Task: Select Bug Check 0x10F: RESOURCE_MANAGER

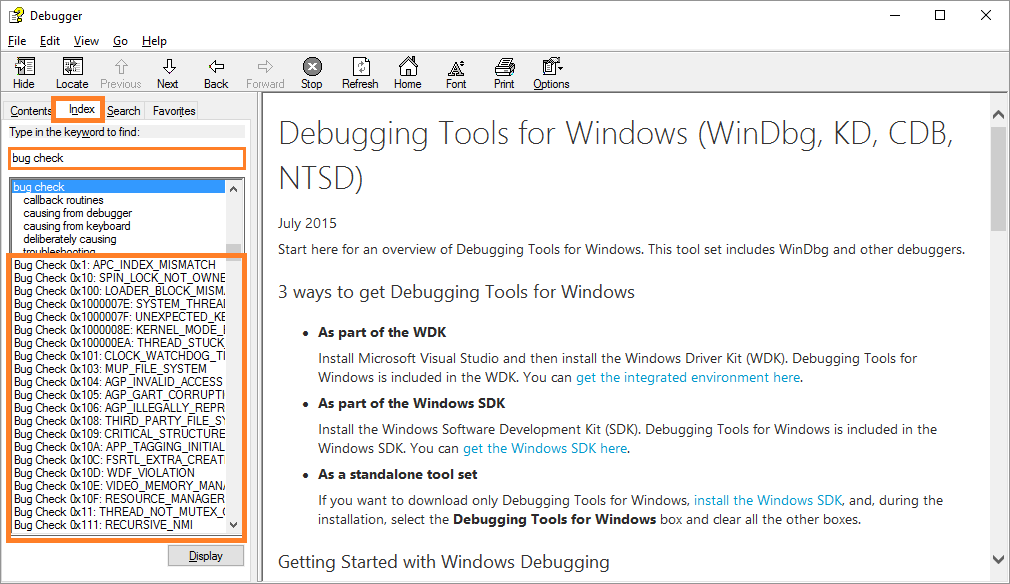Action: point(119,499)
